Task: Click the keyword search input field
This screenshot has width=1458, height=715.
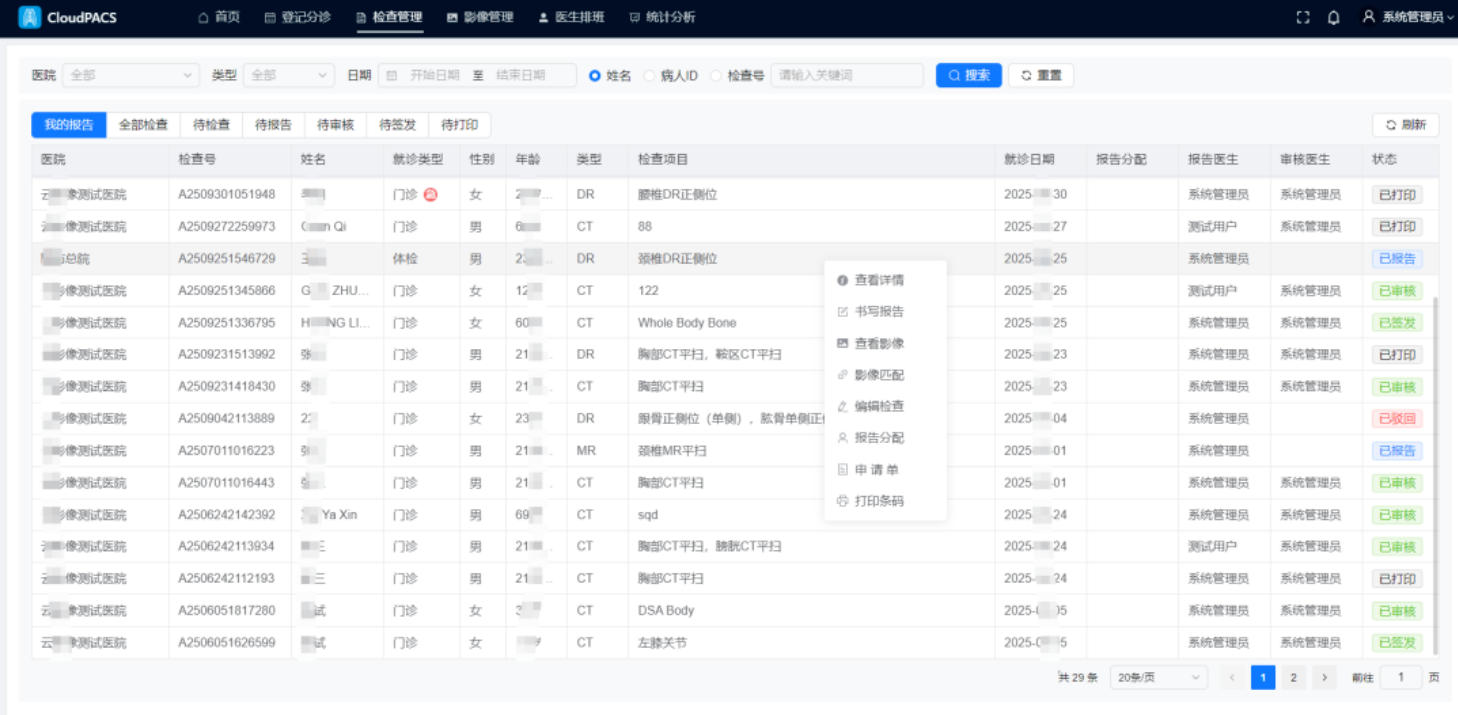Action: point(846,75)
